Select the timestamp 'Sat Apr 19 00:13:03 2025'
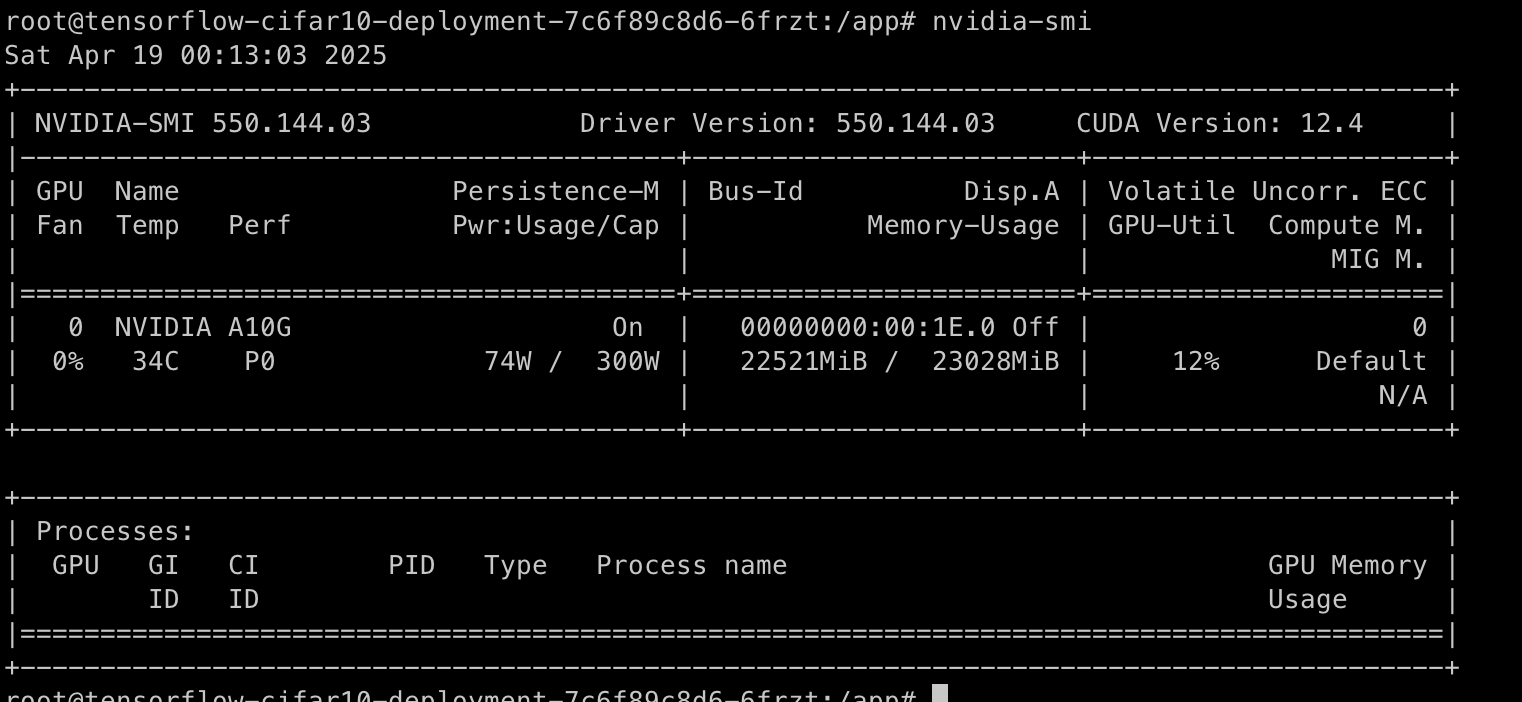The width and height of the screenshot is (1522, 702). click(x=196, y=55)
